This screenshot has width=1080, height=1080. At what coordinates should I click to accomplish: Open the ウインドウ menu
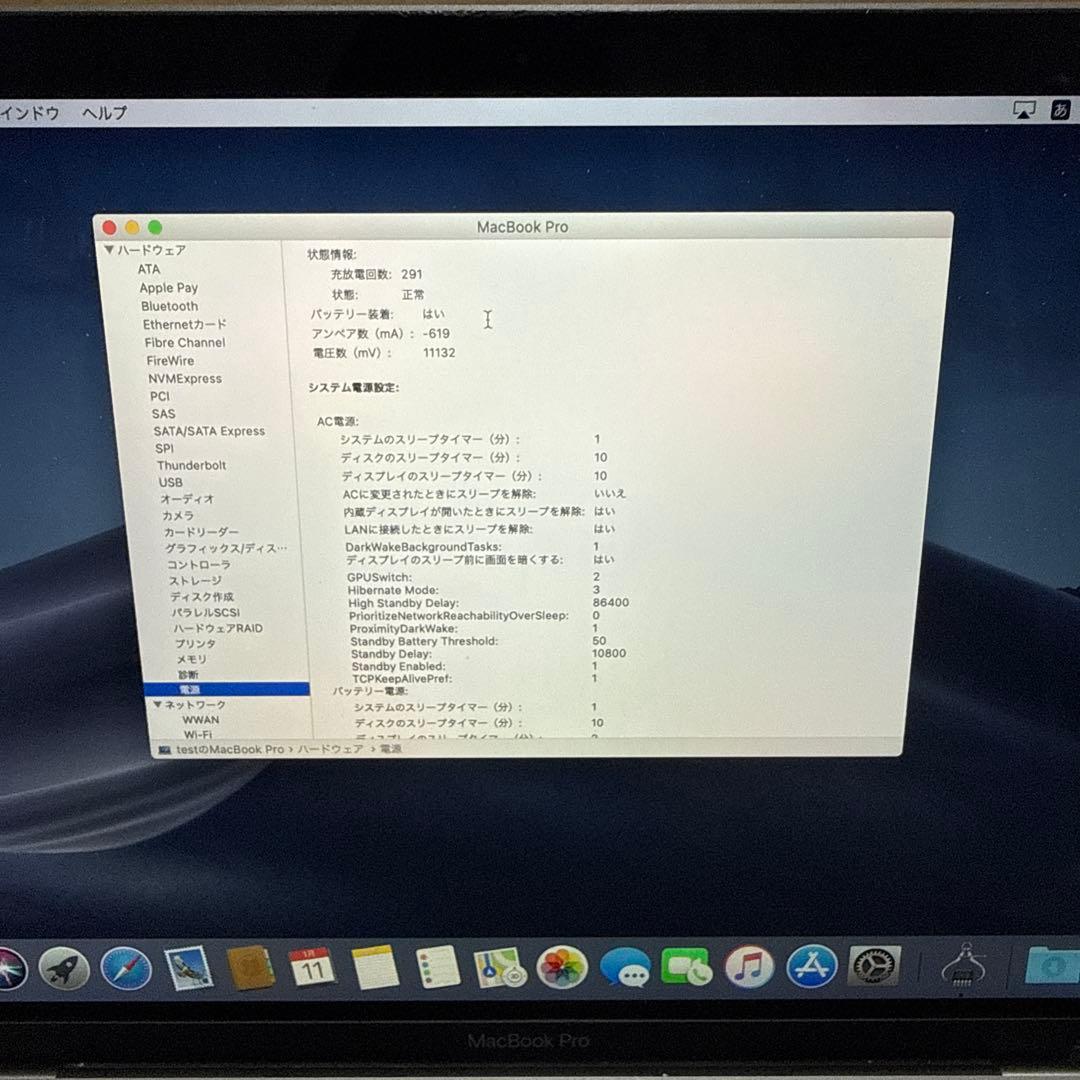[30, 113]
